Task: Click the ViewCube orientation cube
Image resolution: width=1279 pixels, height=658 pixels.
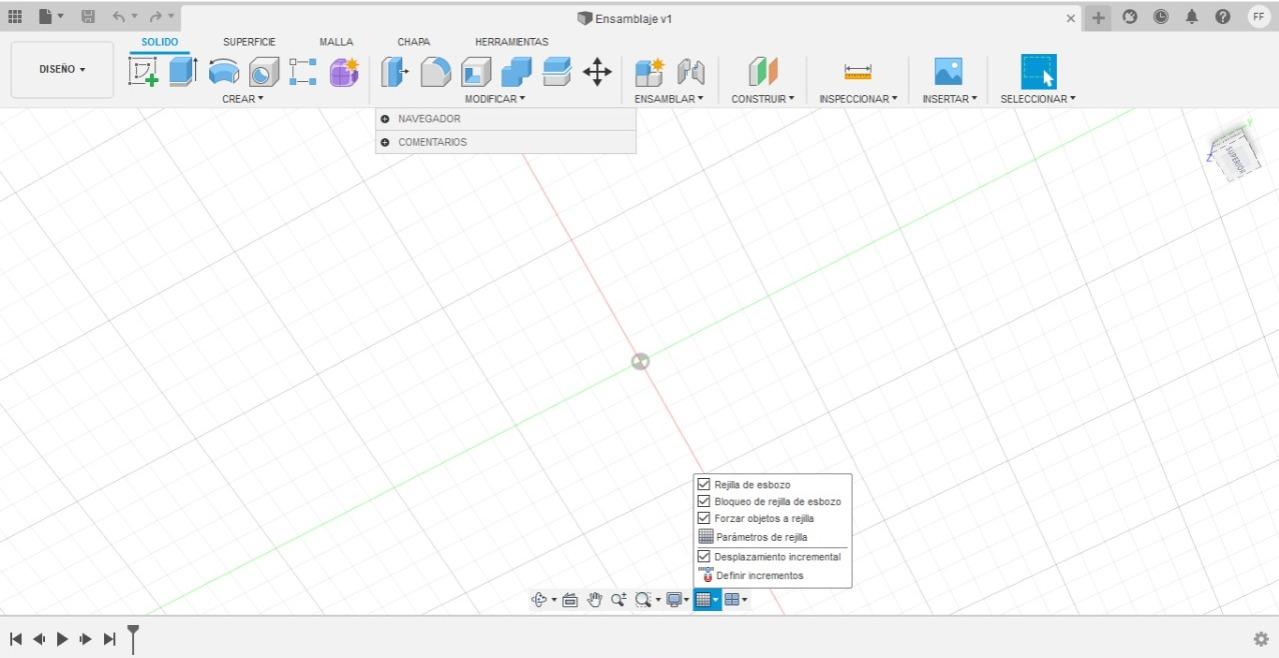Action: 1234,155
